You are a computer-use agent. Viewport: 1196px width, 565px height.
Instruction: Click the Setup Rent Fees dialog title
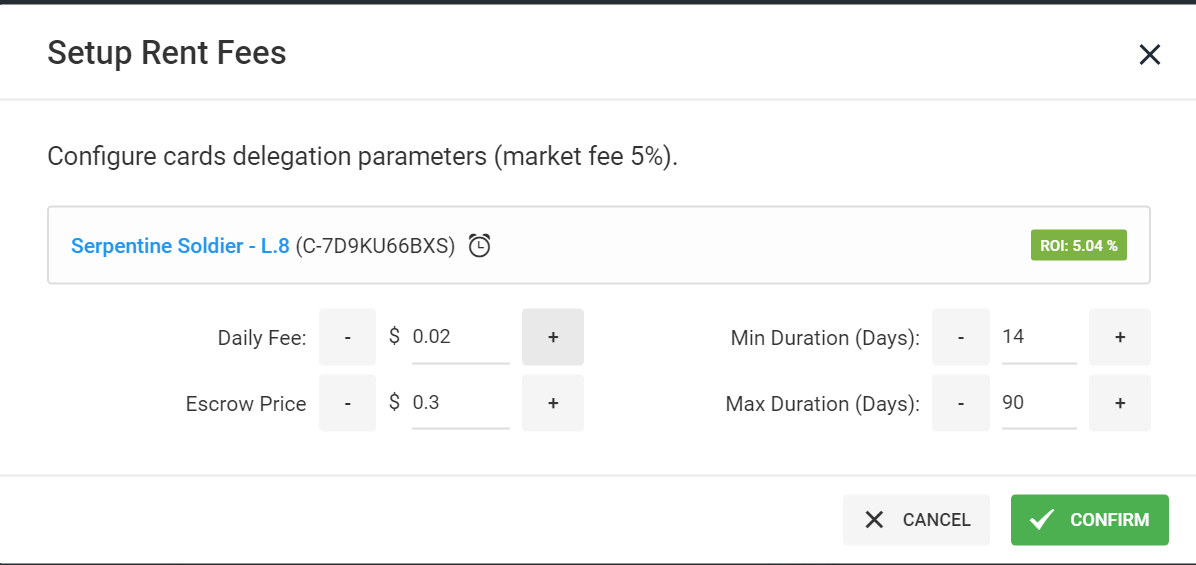click(166, 53)
